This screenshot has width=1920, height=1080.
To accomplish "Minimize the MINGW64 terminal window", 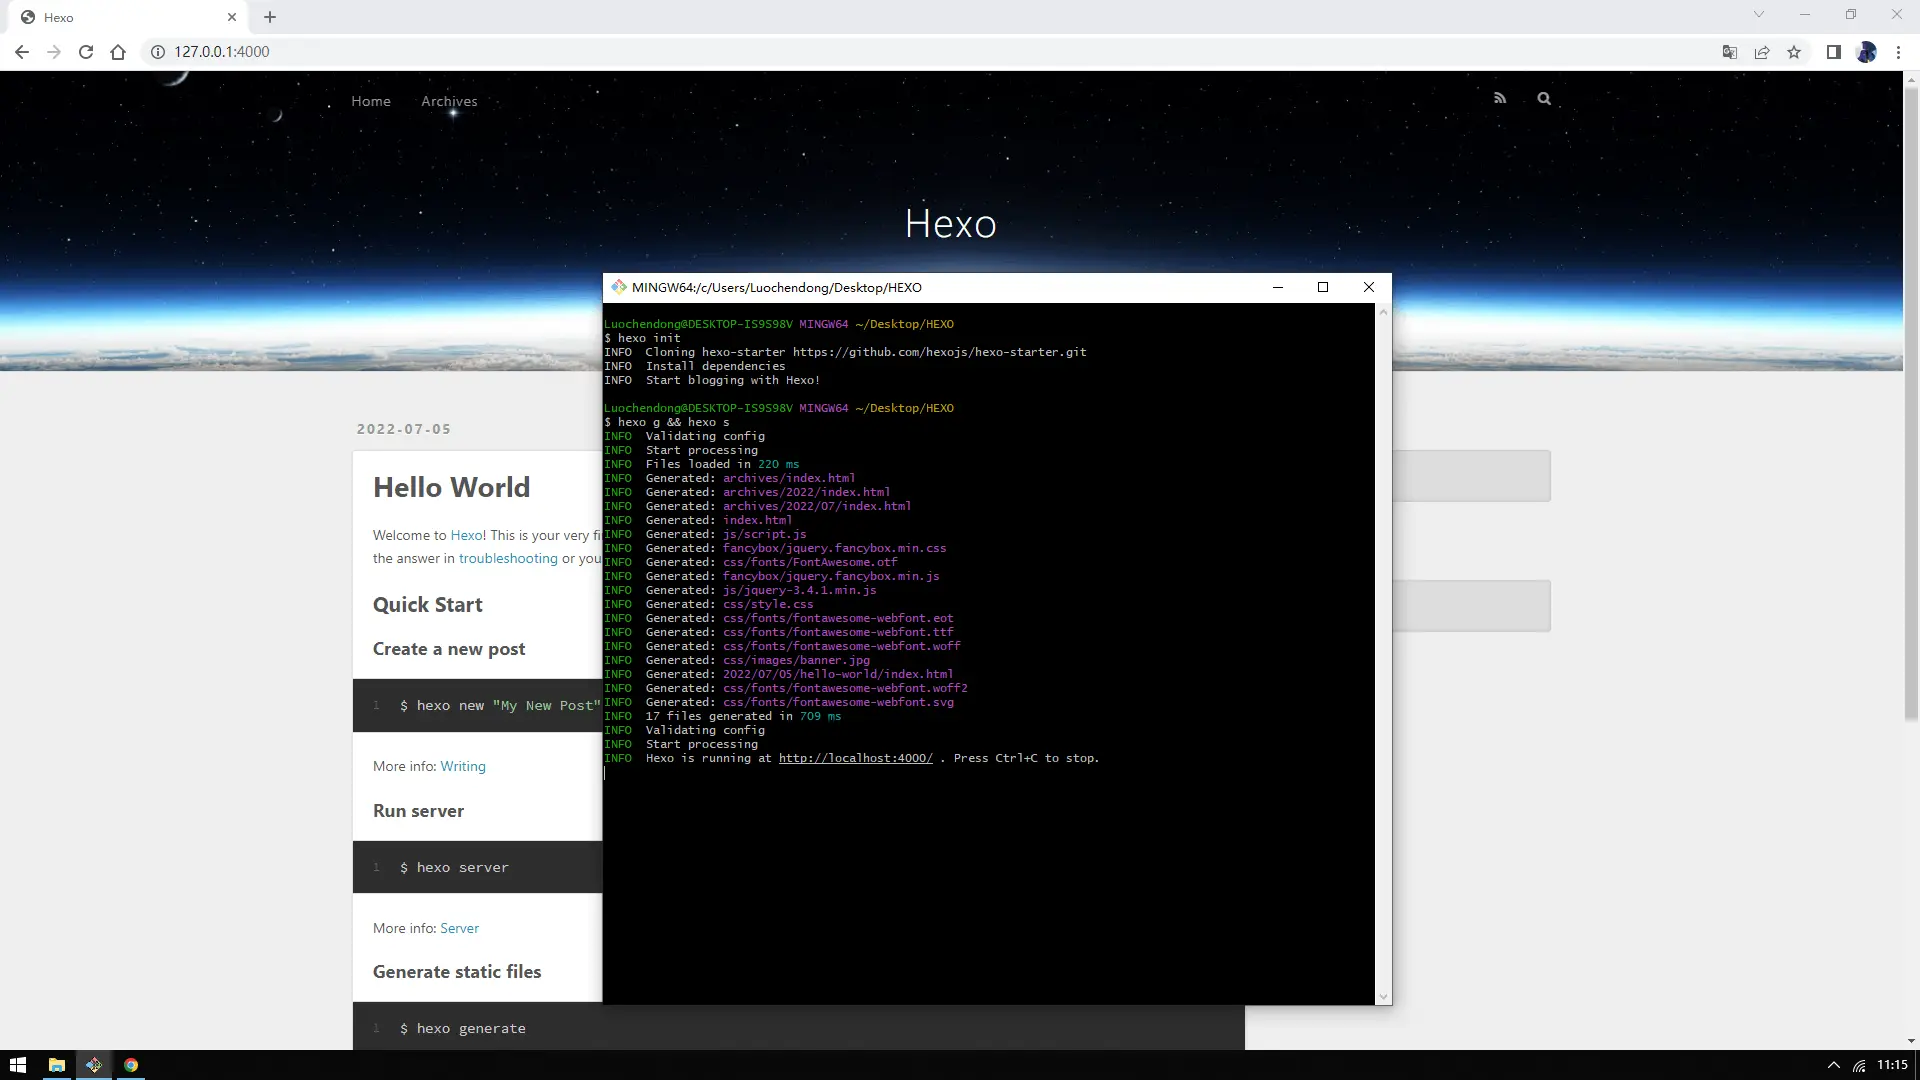I will coord(1277,287).
